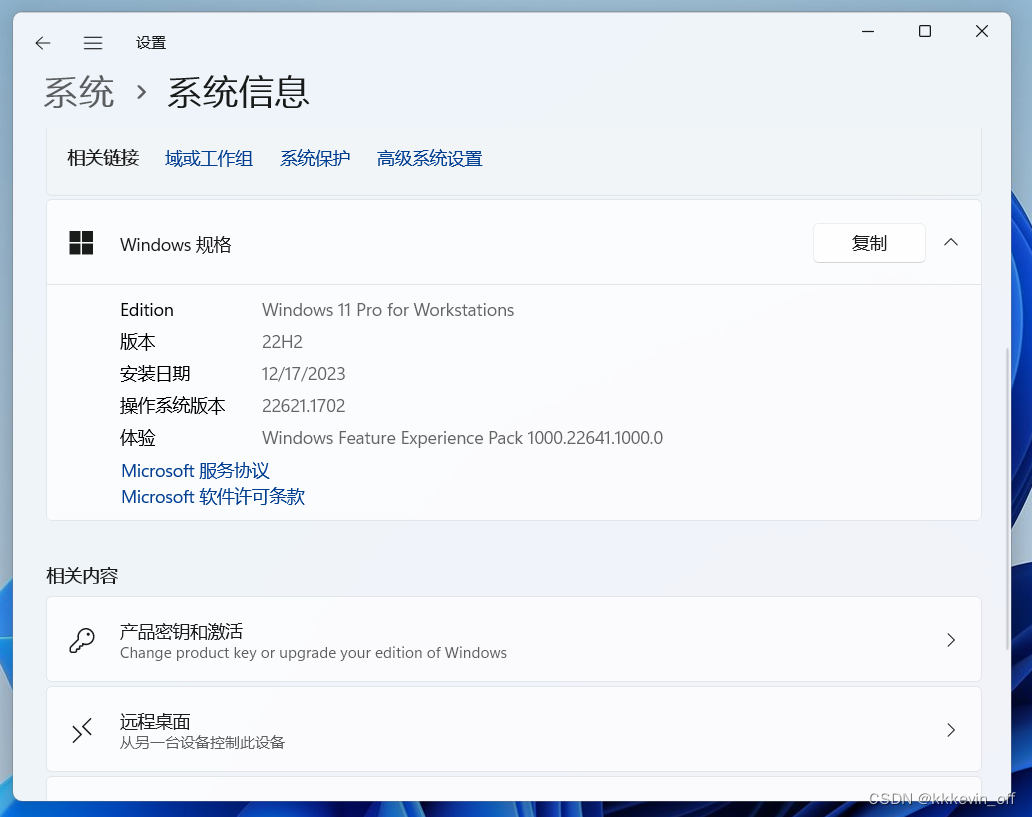This screenshot has width=1032, height=817.
Task: Open the 远程桌面 chevron arrow
Action: click(x=950, y=730)
